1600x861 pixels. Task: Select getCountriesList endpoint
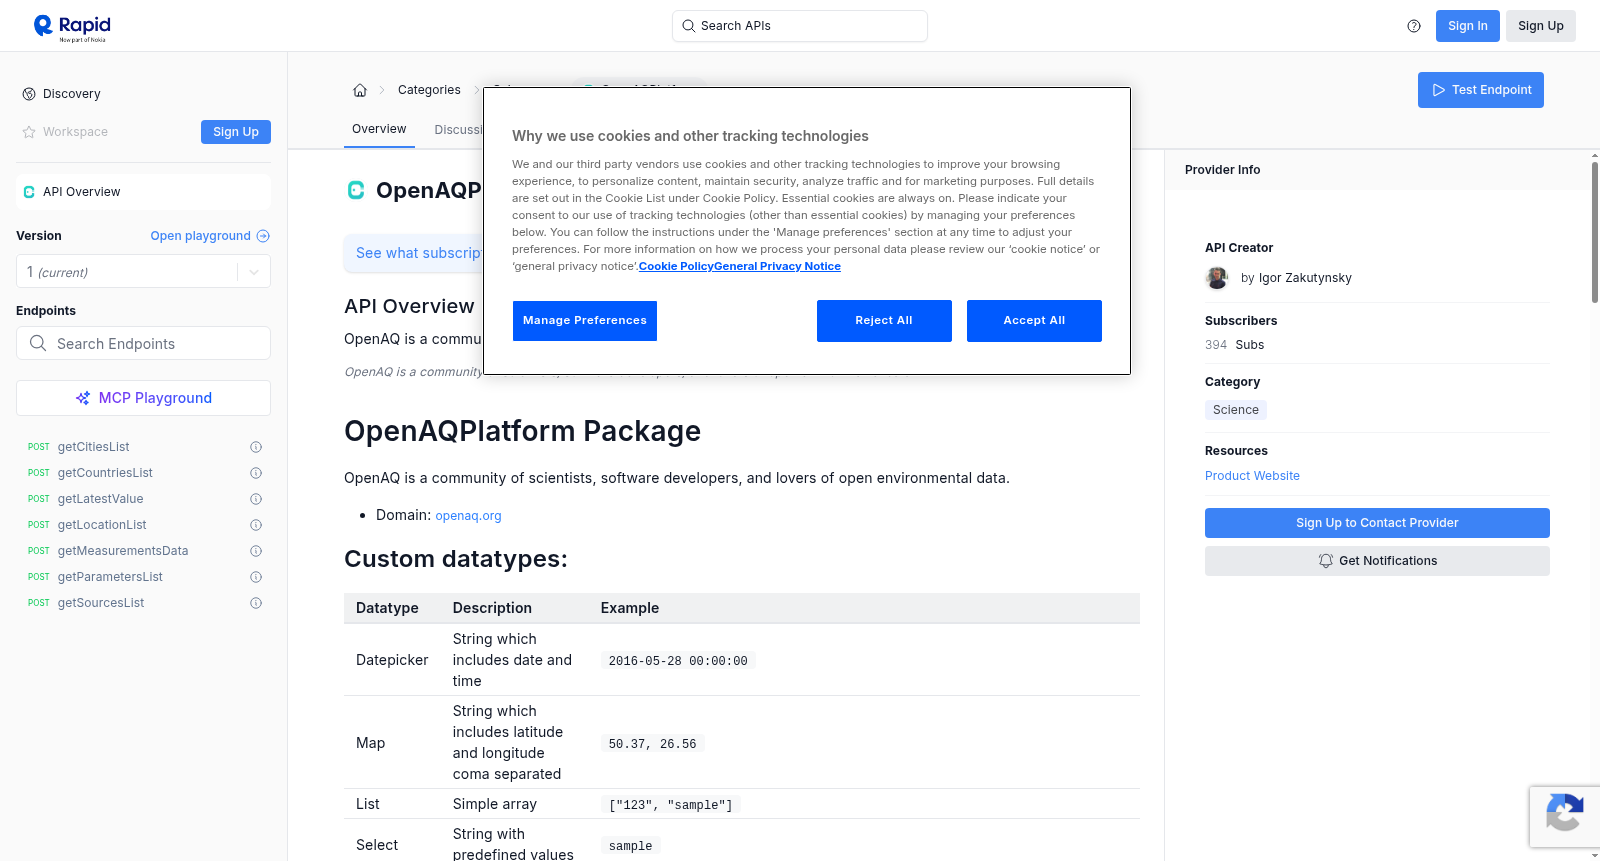tap(105, 473)
